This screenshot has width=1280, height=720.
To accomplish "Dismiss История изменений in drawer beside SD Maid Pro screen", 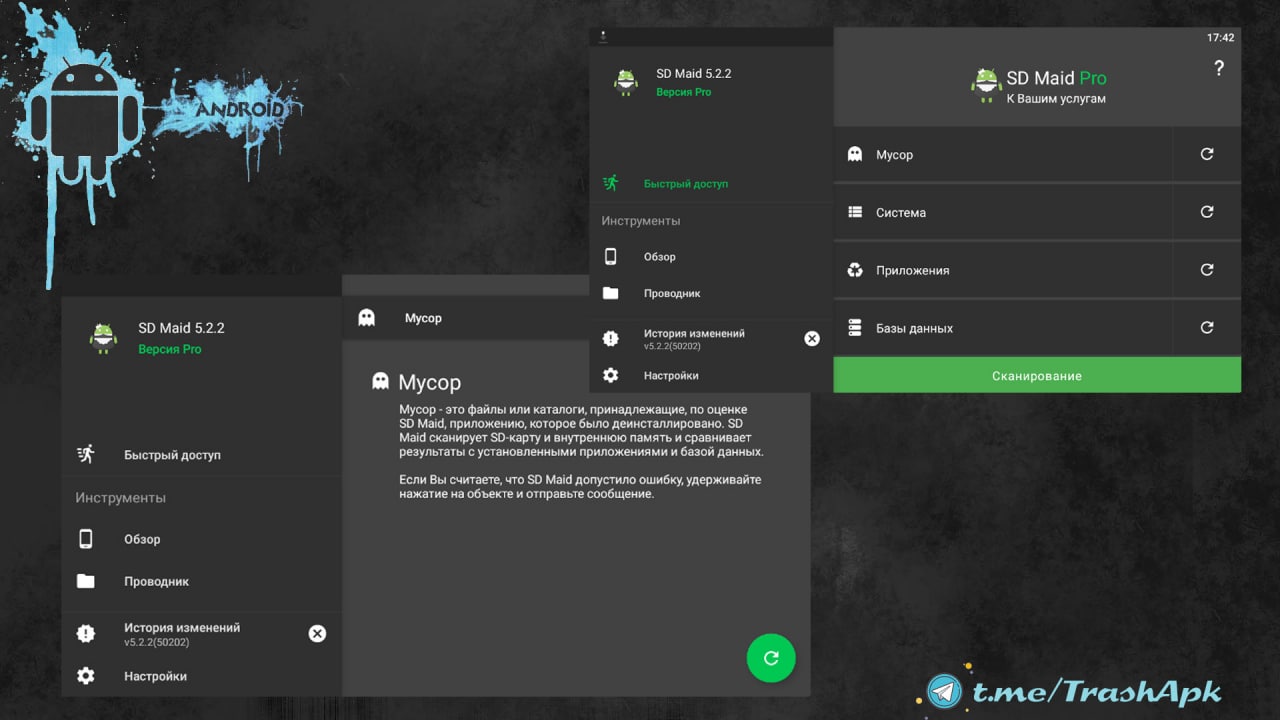I will (x=812, y=339).
